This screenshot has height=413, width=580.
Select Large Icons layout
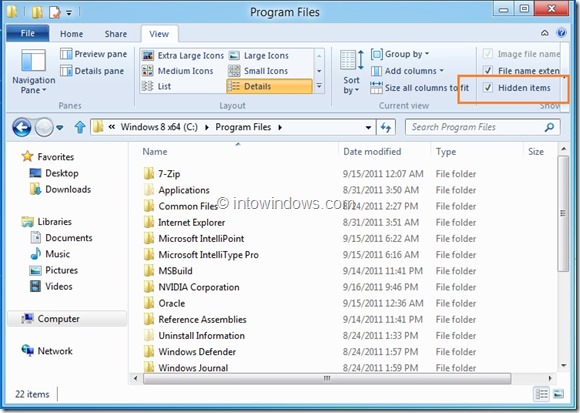259,55
